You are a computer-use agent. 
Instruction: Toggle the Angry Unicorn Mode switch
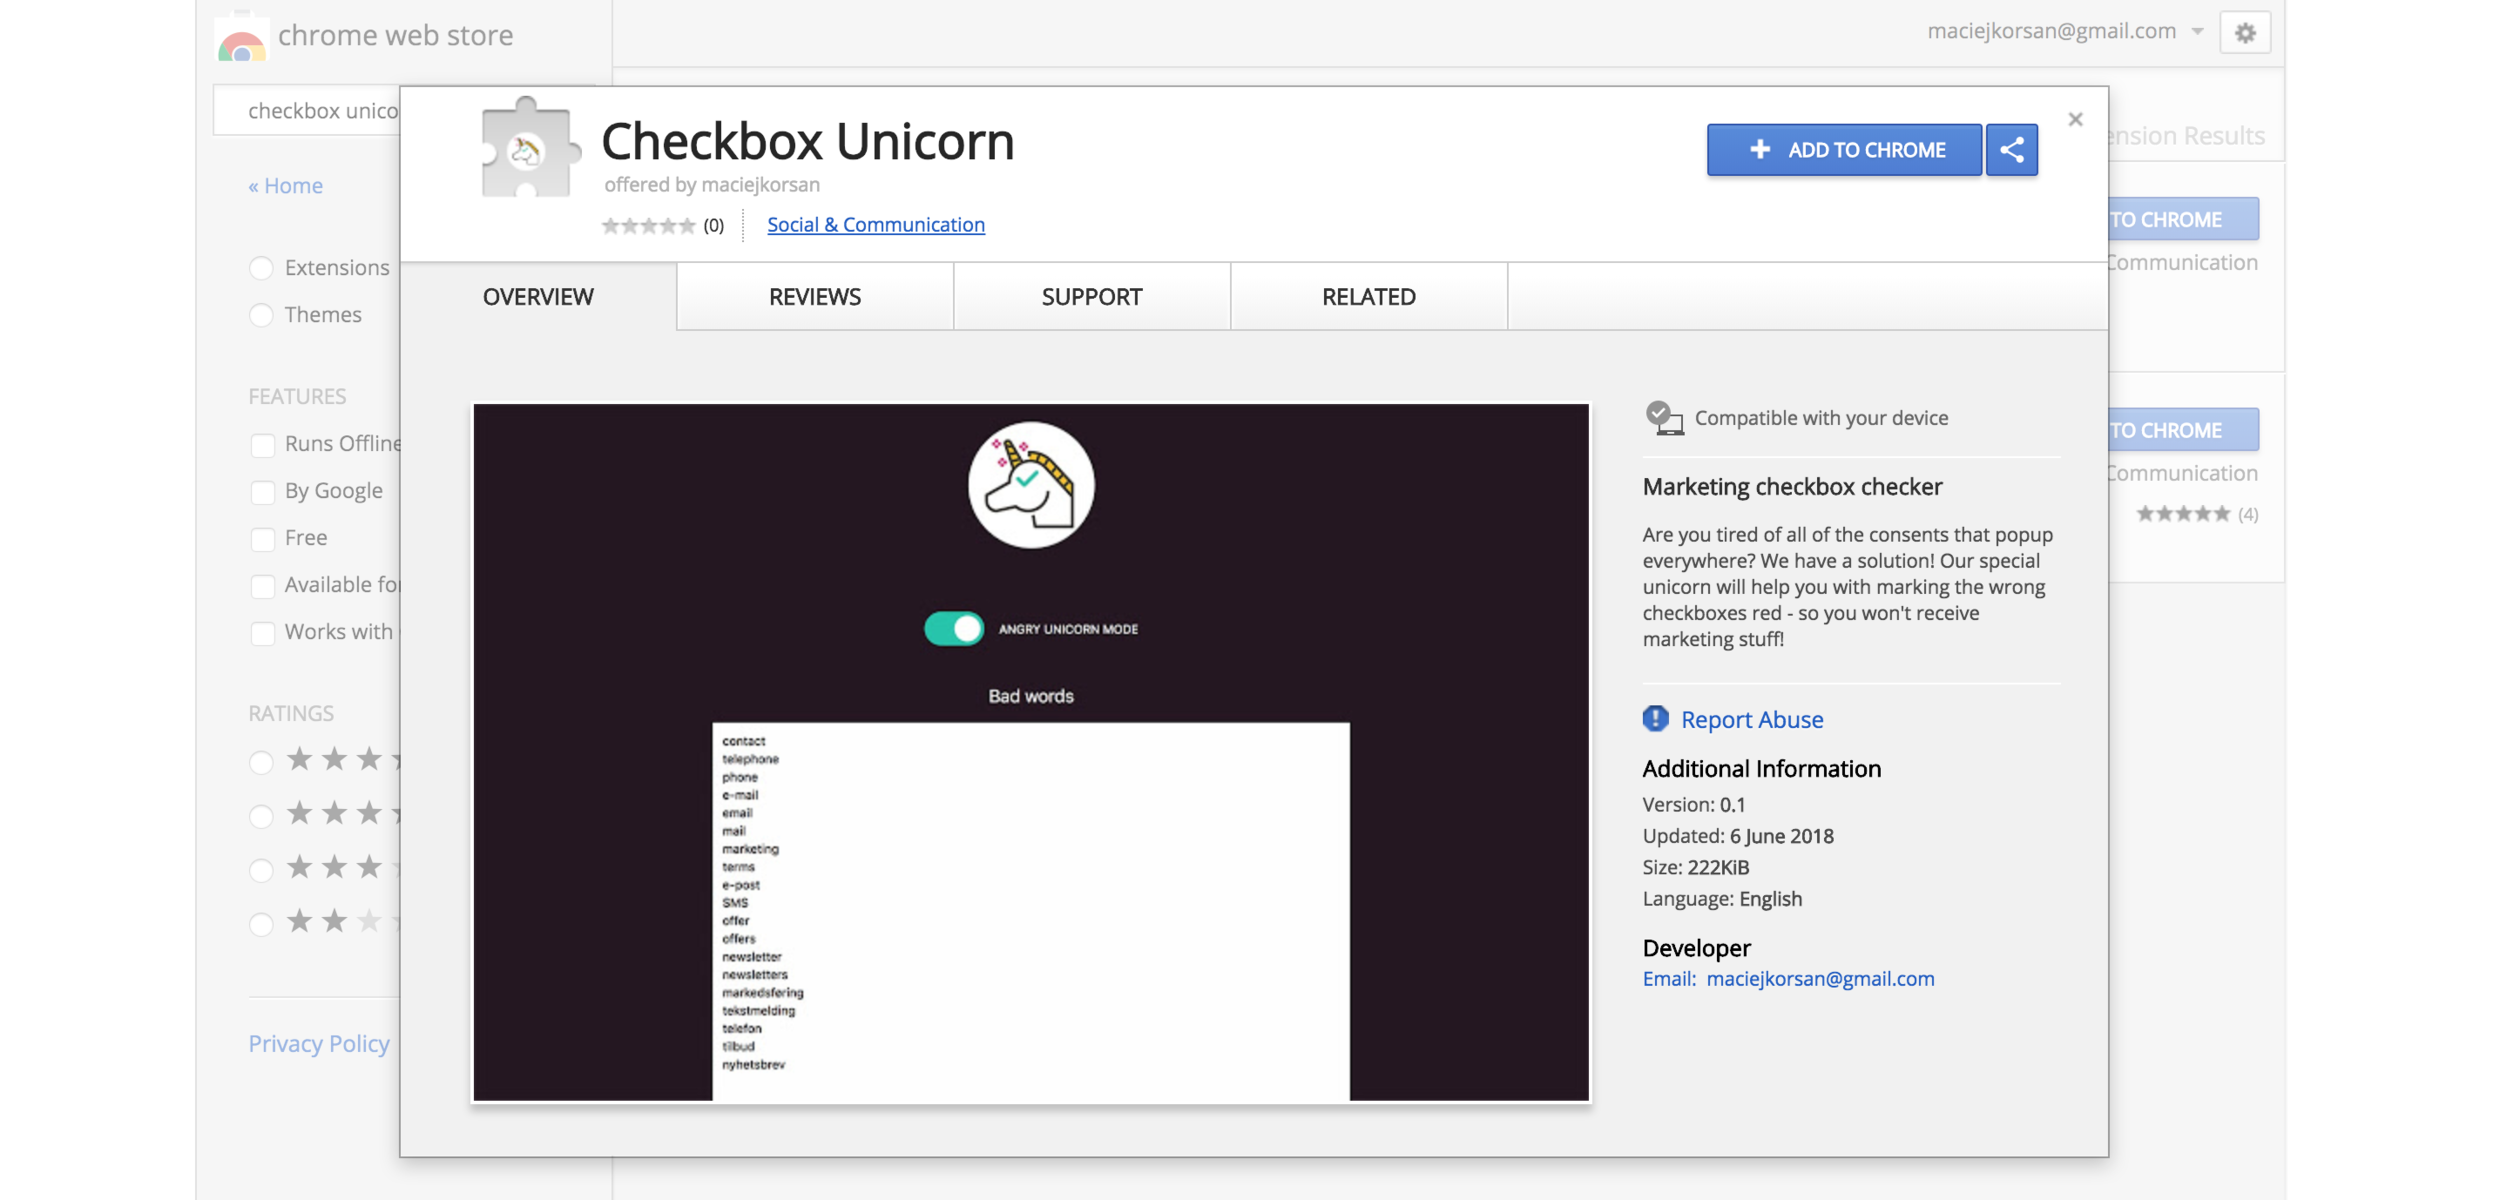click(x=953, y=628)
